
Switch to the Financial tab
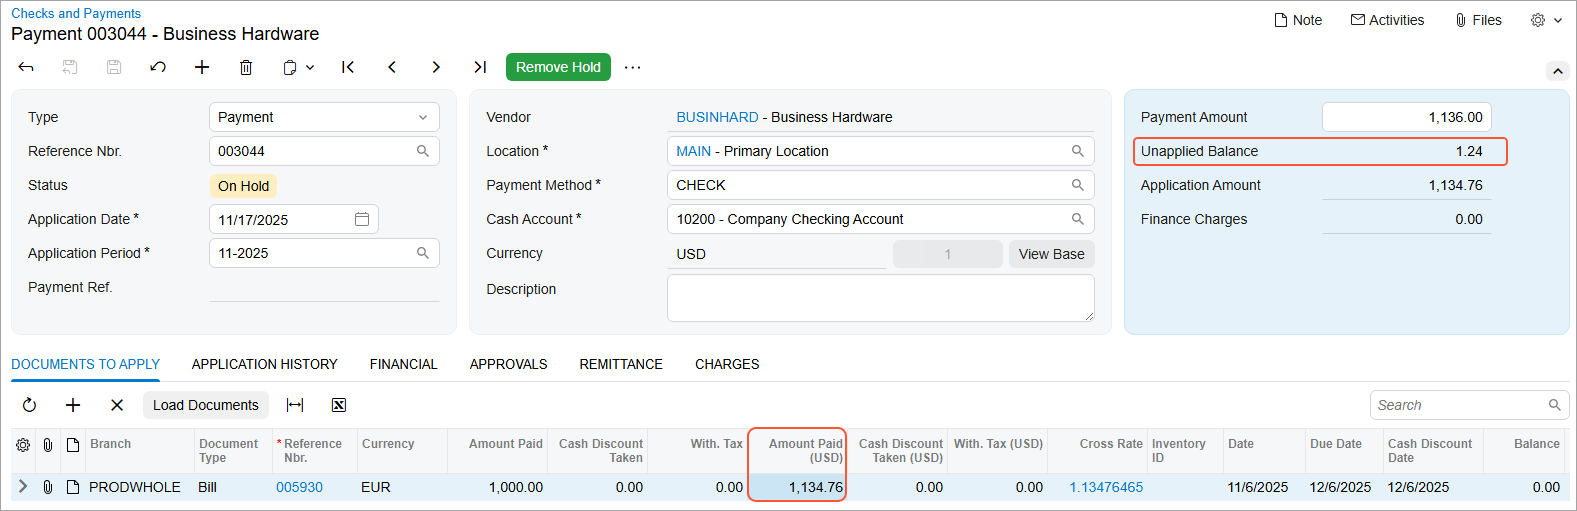point(403,364)
